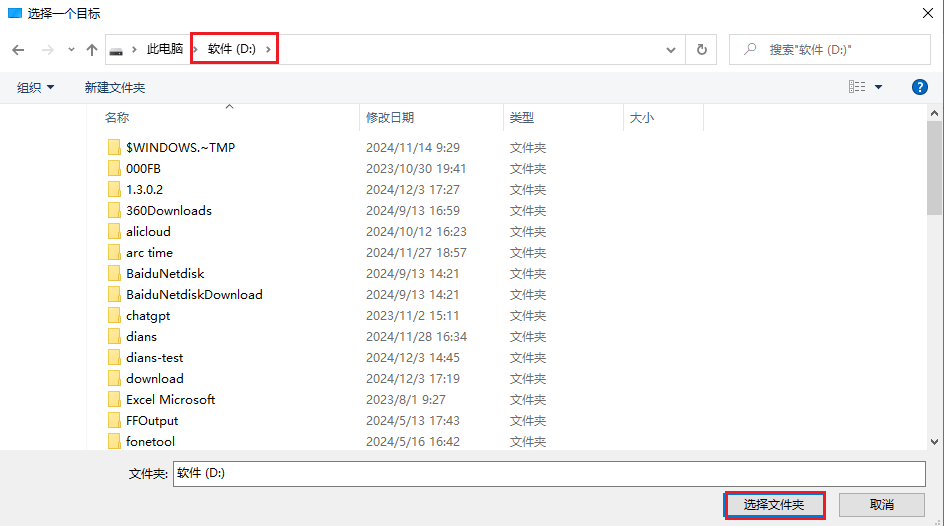Select 此电脑 in the address path

tap(164, 49)
